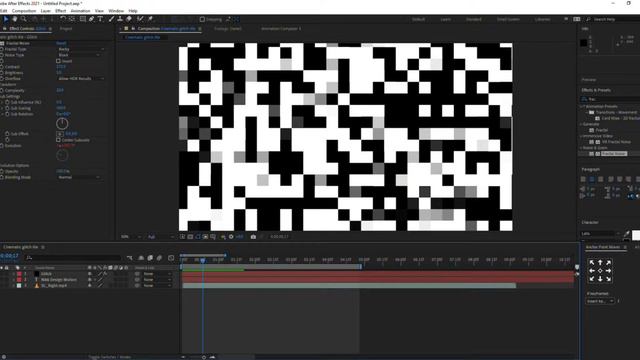Image resolution: width=640 pixels, height=360 pixels.
Task: Click the graph editor icon in timeline
Action: [x=171, y=258]
